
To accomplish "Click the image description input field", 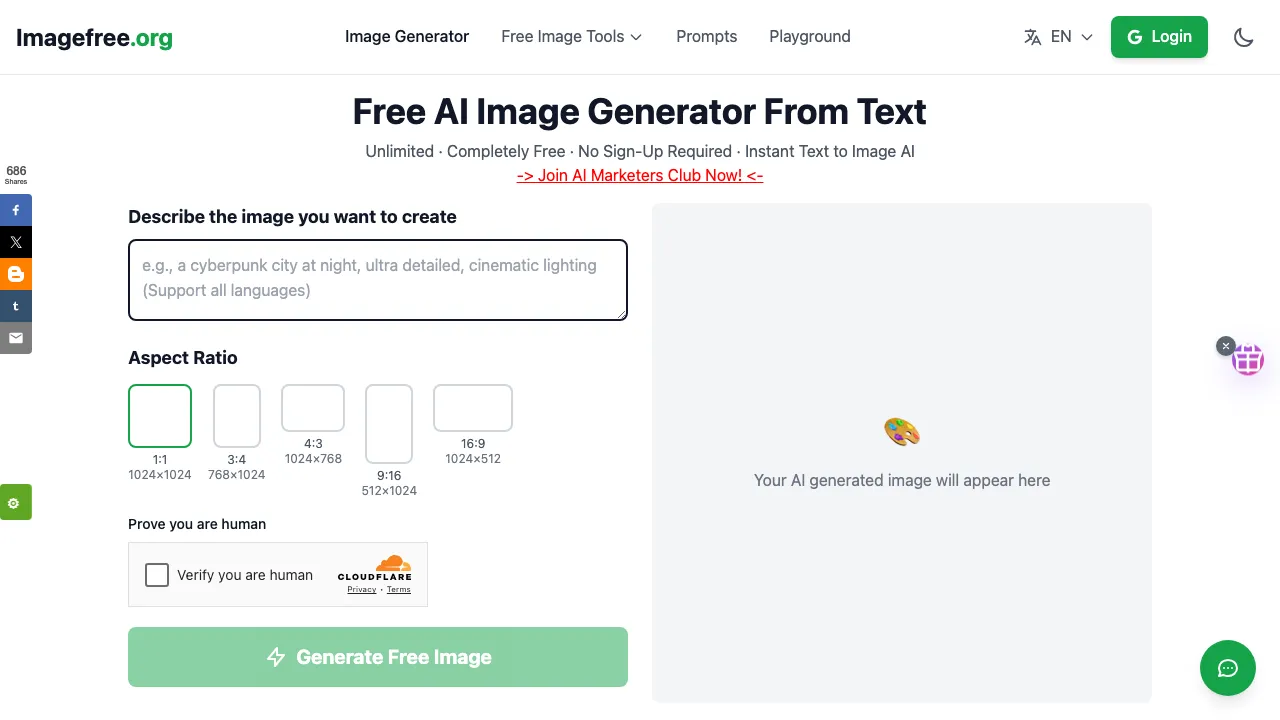I will [378, 279].
